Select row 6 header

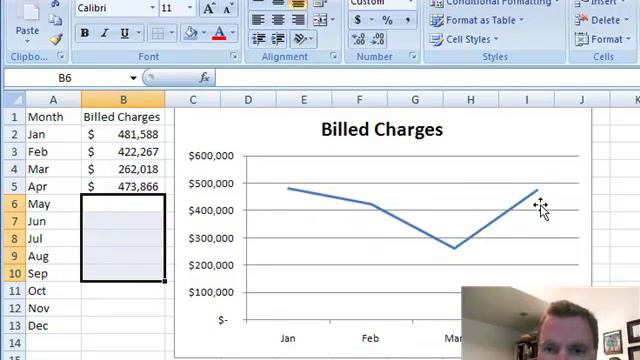pos(14,204)
